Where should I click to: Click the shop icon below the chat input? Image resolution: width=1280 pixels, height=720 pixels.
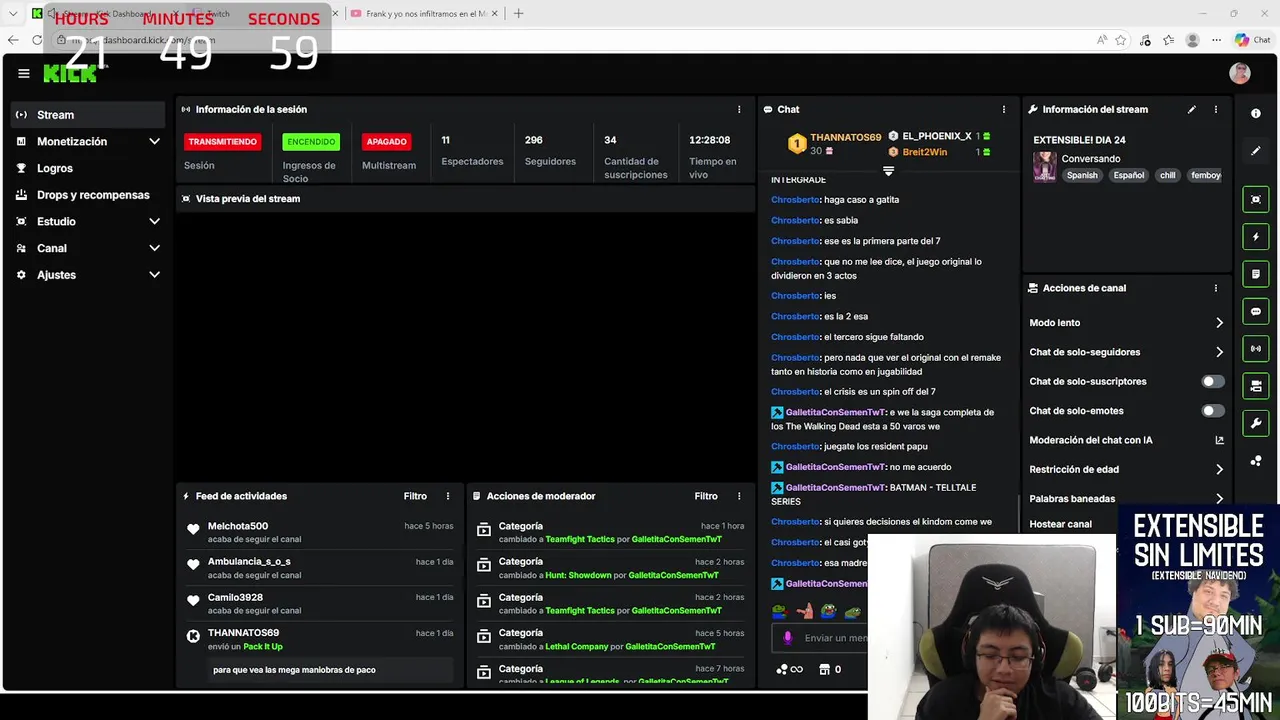click(x=824, y=670)
